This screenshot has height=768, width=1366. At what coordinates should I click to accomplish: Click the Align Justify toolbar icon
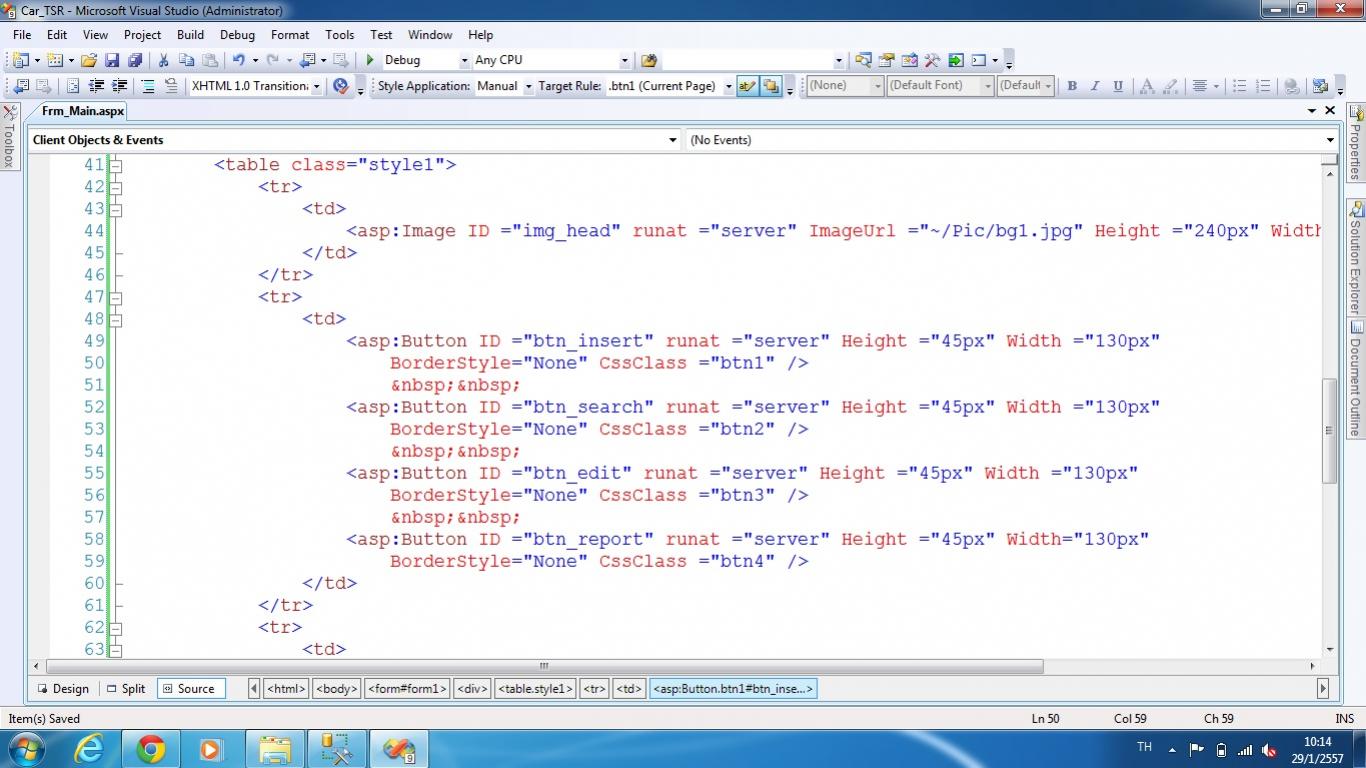1200,86
